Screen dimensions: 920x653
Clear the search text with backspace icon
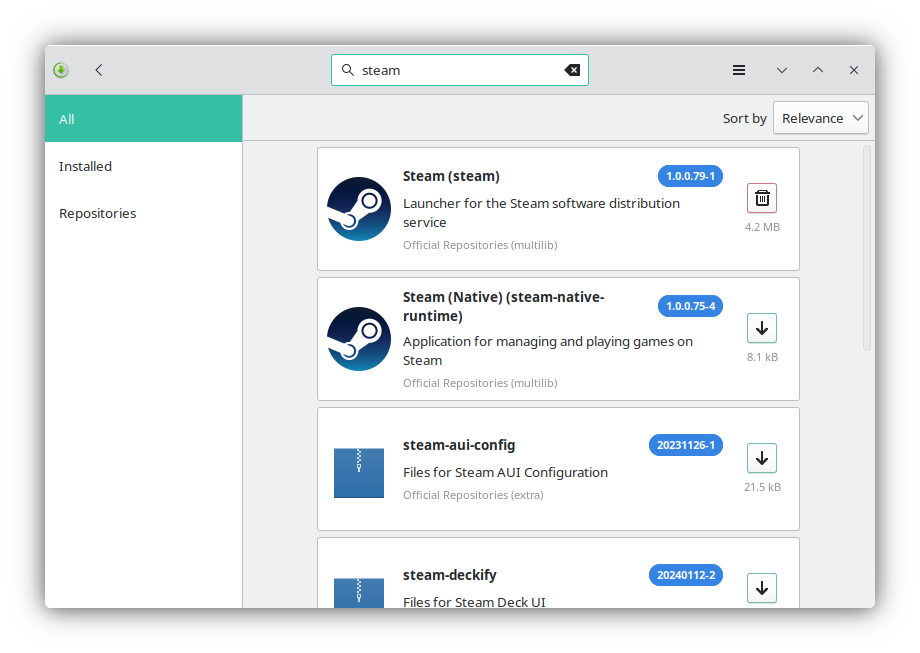(x=572, y=70)
